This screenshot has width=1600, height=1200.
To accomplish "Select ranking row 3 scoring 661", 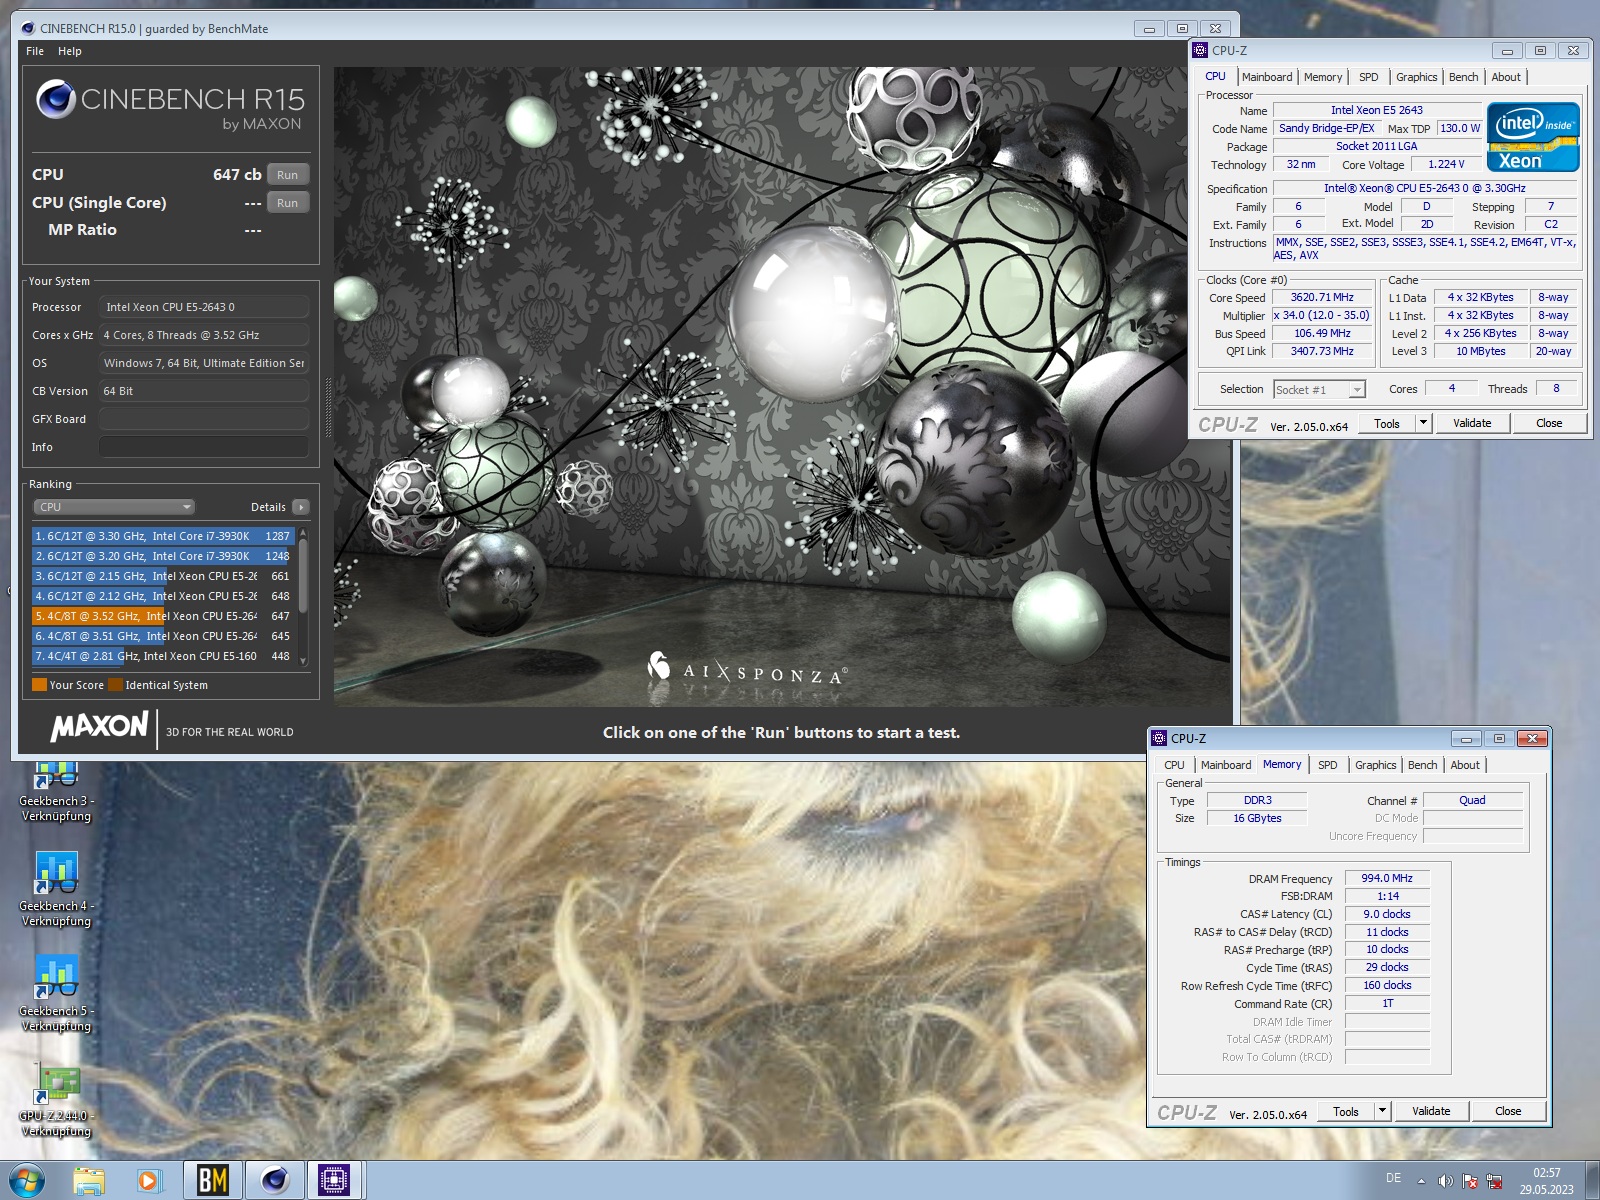I will 163,576.
